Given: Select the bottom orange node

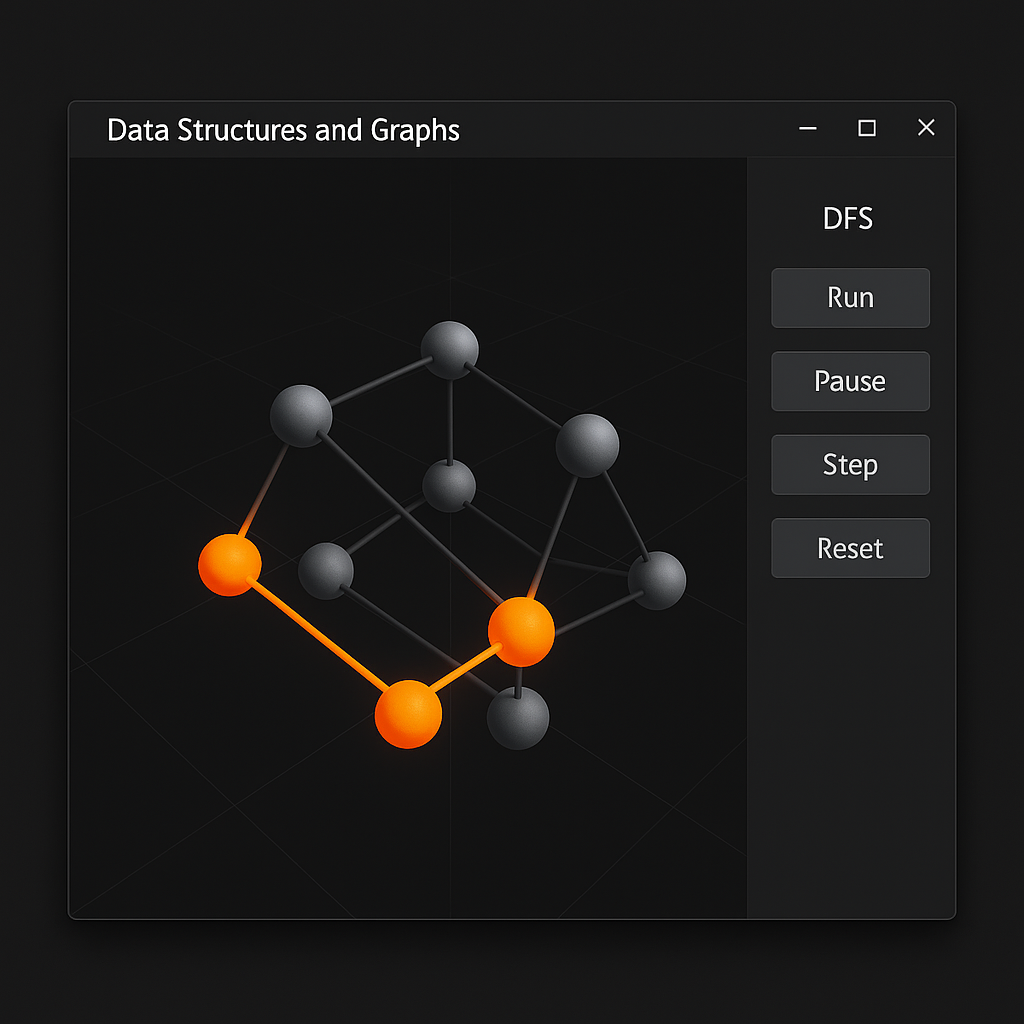Looking at the screenshot, I should point(408,714).
